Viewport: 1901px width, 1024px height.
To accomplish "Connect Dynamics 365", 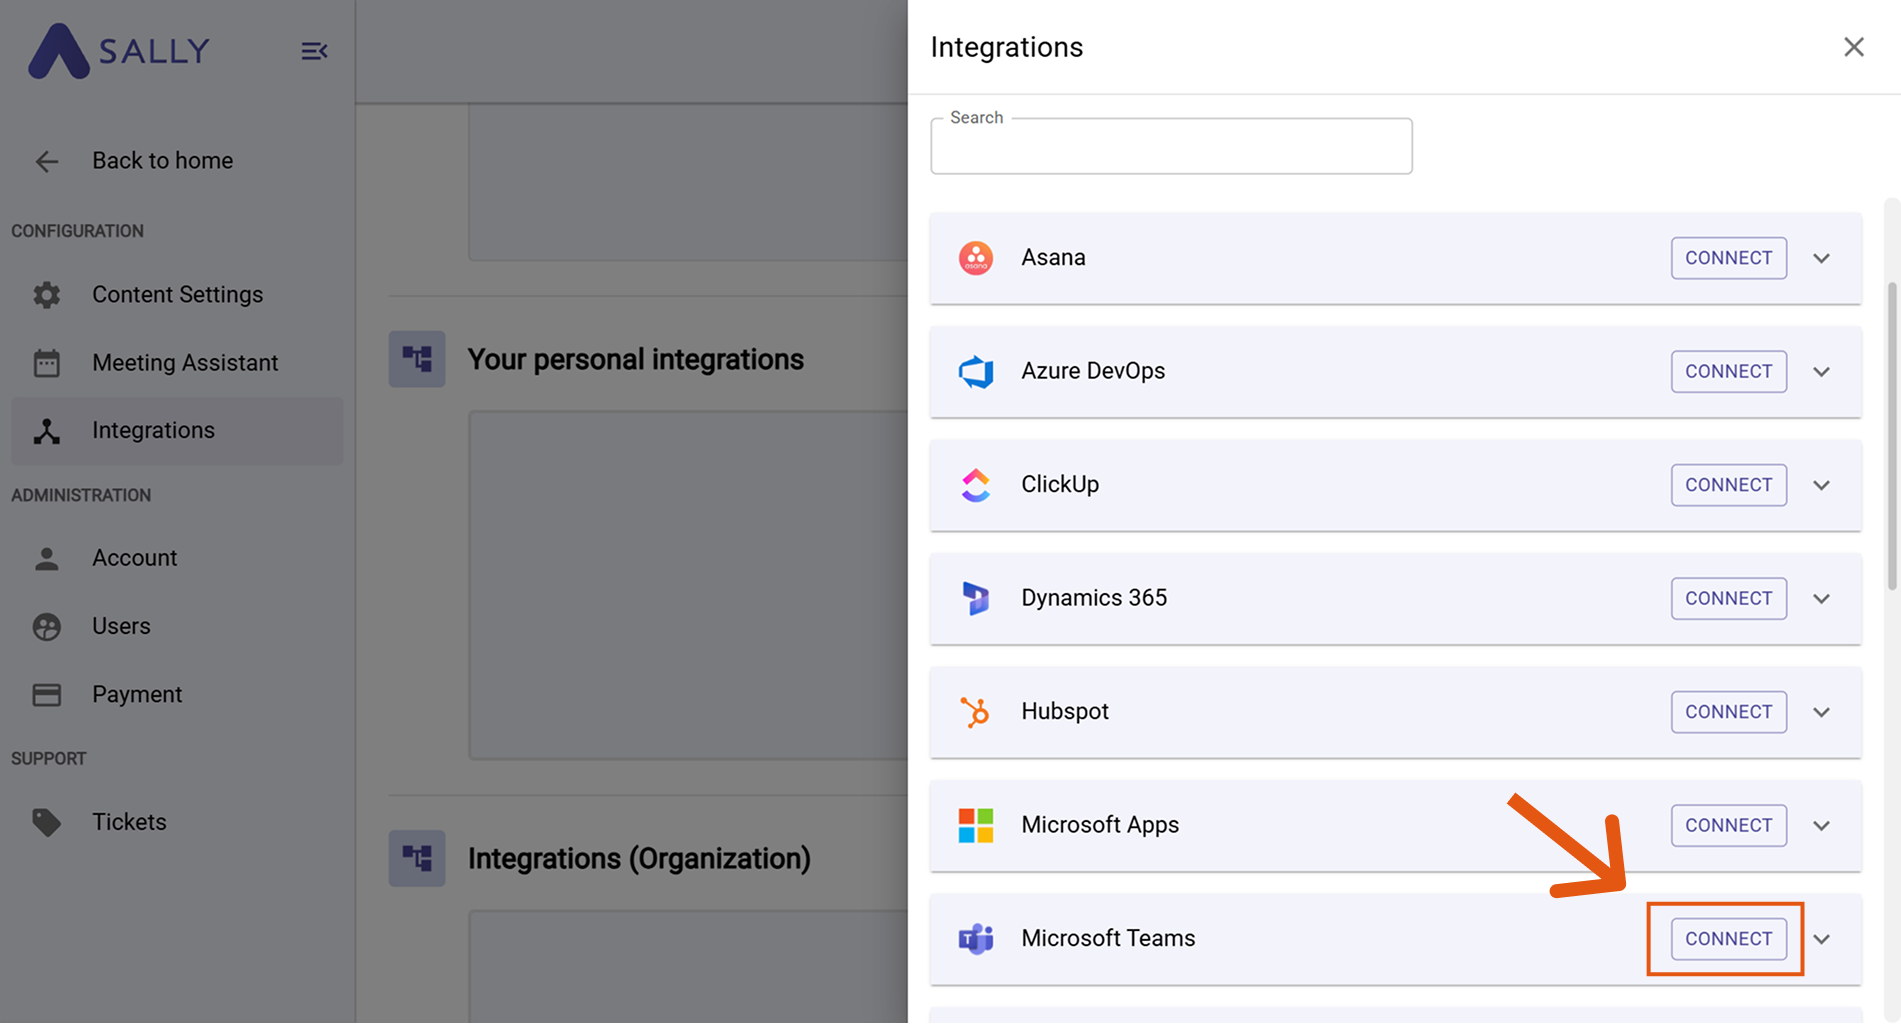I will pos(1728,598).
